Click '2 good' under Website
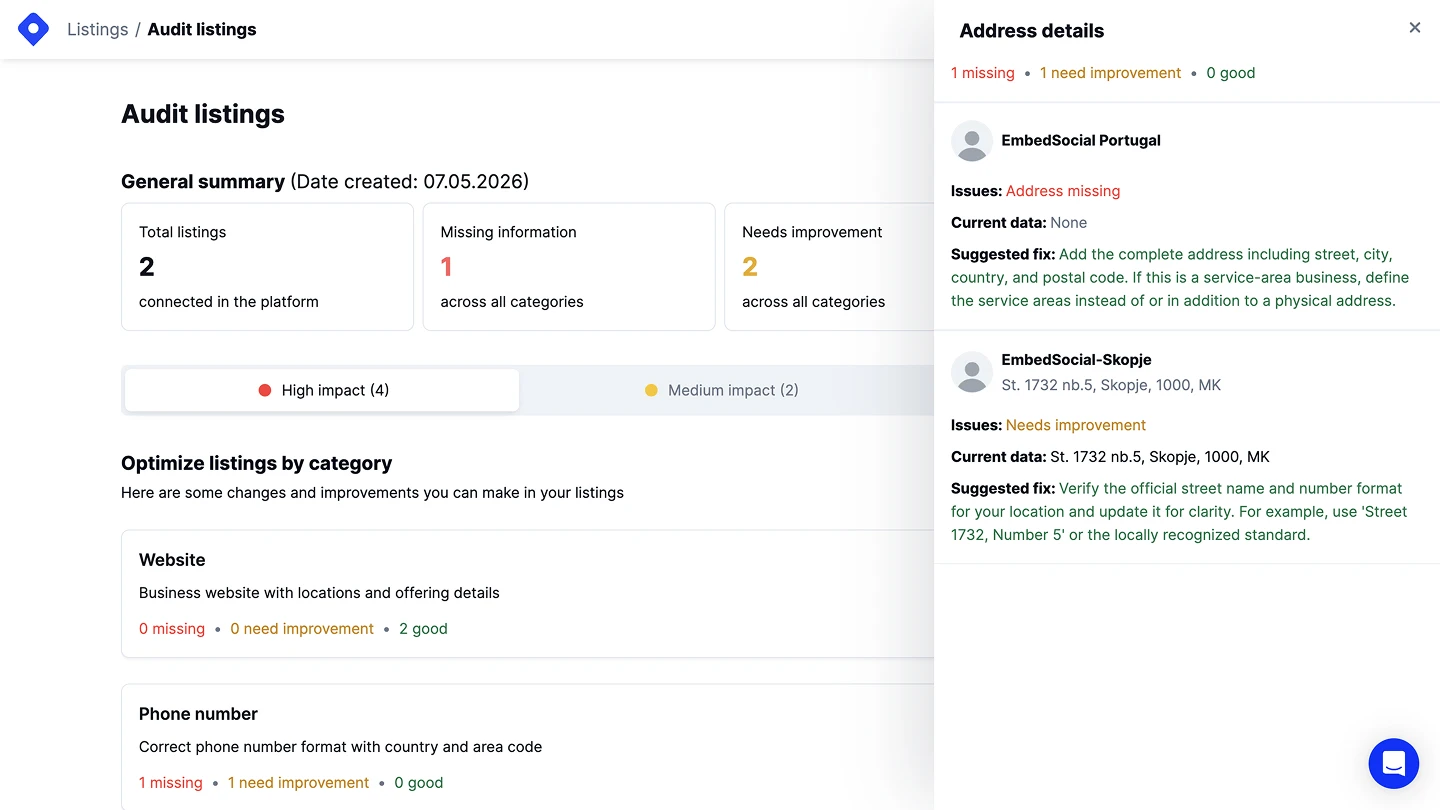 pos(423,629)
